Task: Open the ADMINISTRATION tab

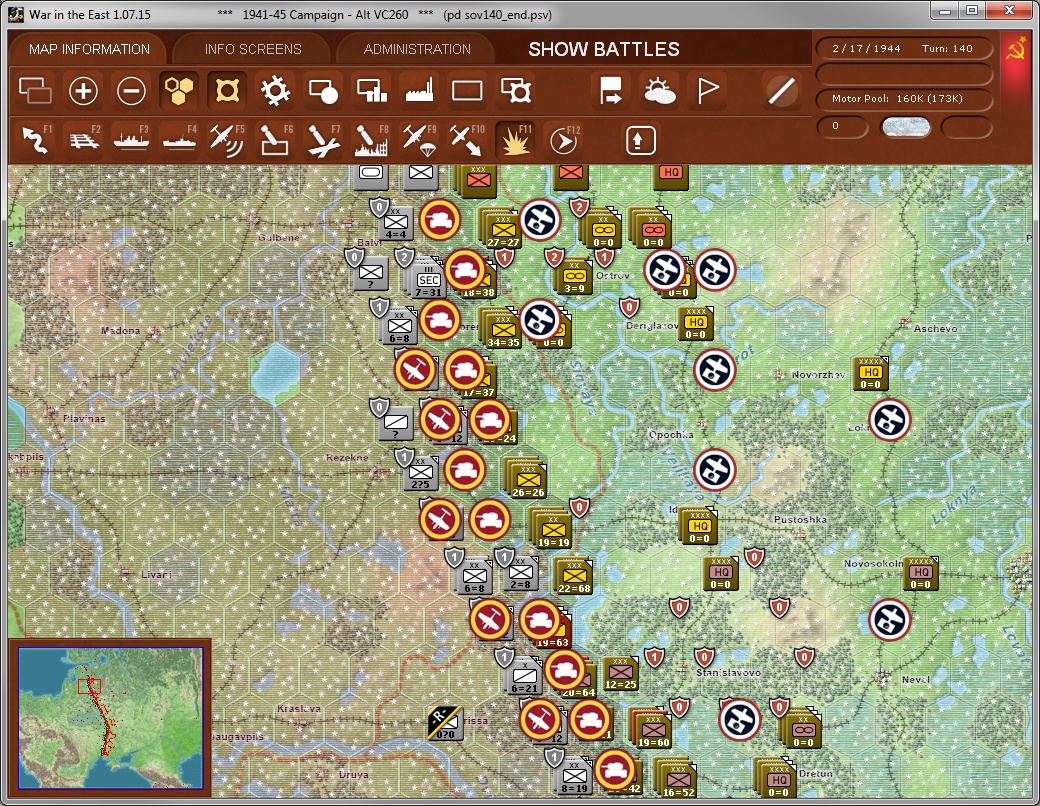Action: pyautogui.click(x=417, y=49)
